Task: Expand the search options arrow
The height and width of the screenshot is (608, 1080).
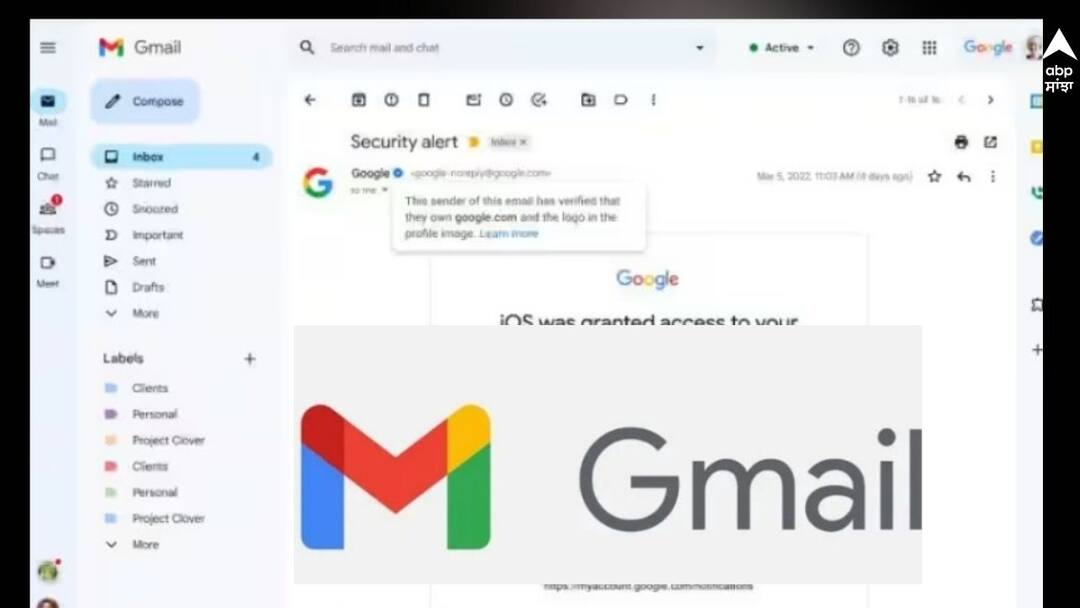Action: [700, 48]
